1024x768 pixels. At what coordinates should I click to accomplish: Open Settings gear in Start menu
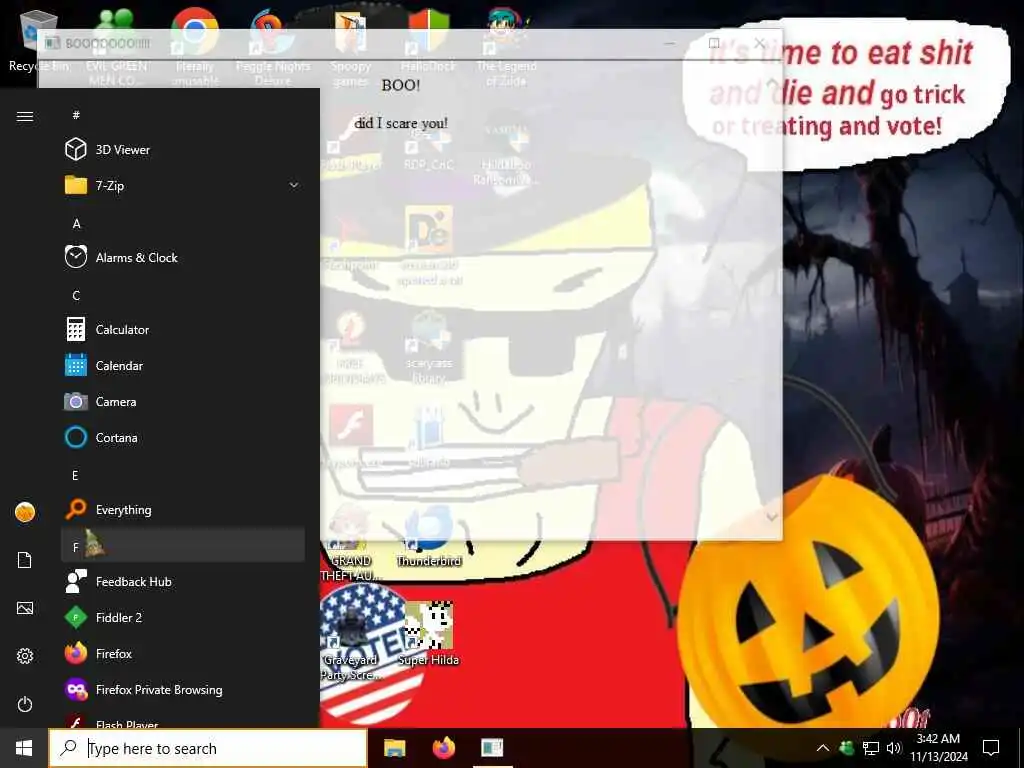tap(25, 656)
